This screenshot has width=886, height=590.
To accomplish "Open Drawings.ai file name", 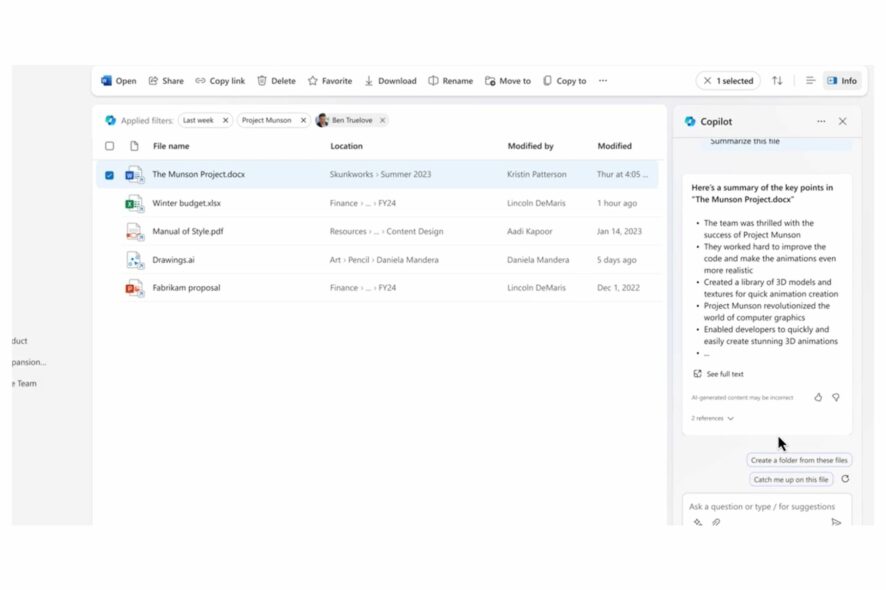I will click(173, 260).
